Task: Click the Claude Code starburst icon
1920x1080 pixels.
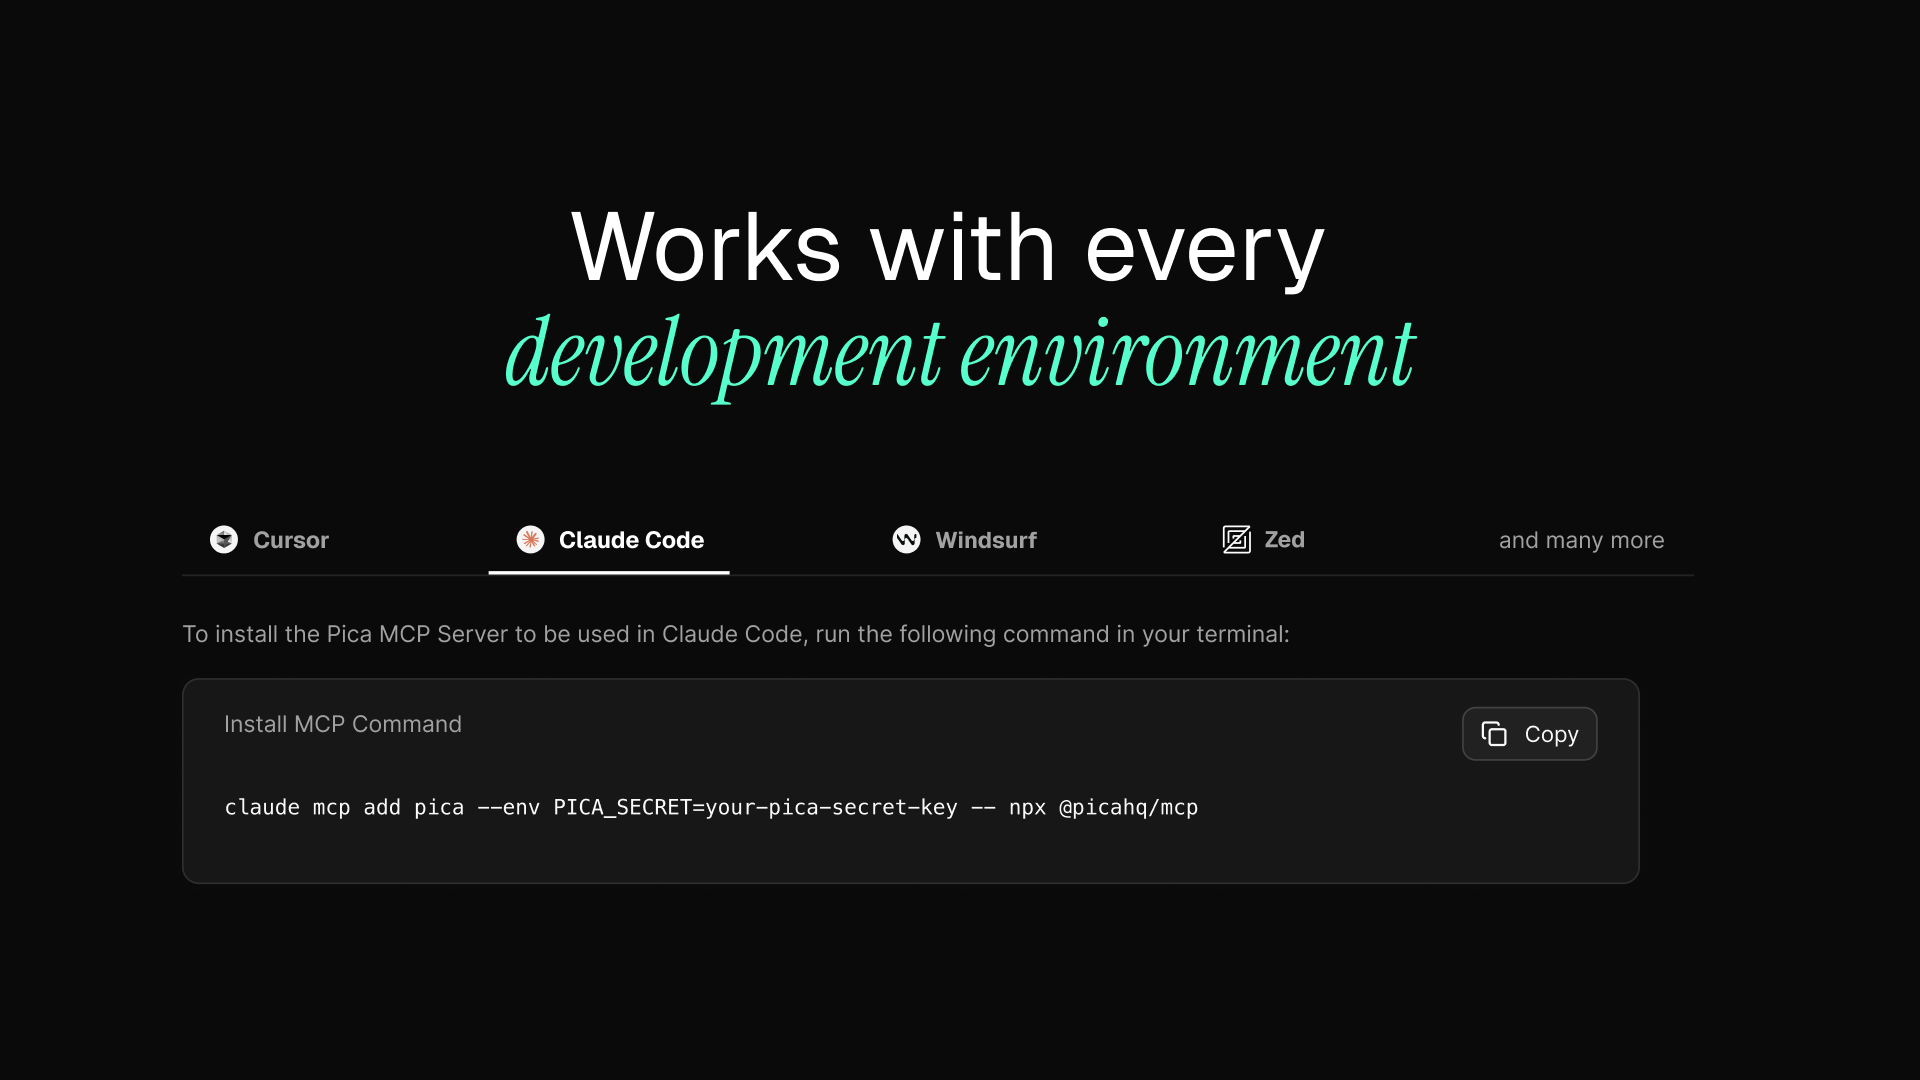Action: (530, 540)
